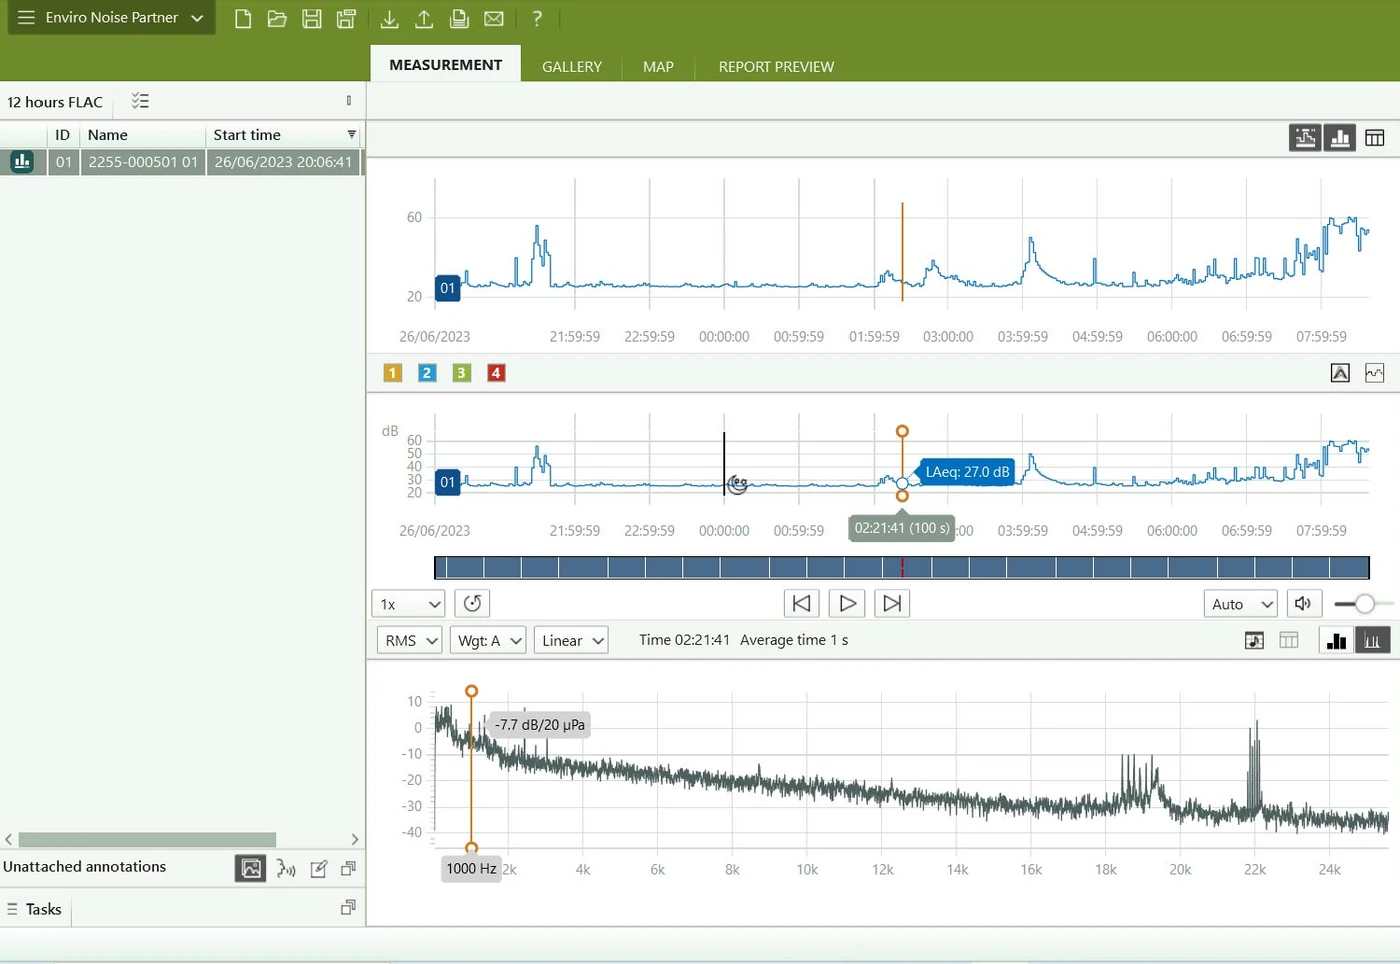Image resolution: width=1400 pixels, height=964 pixels.
Task: Select marker 4 red swatch
Action: [x=496, y=373]
